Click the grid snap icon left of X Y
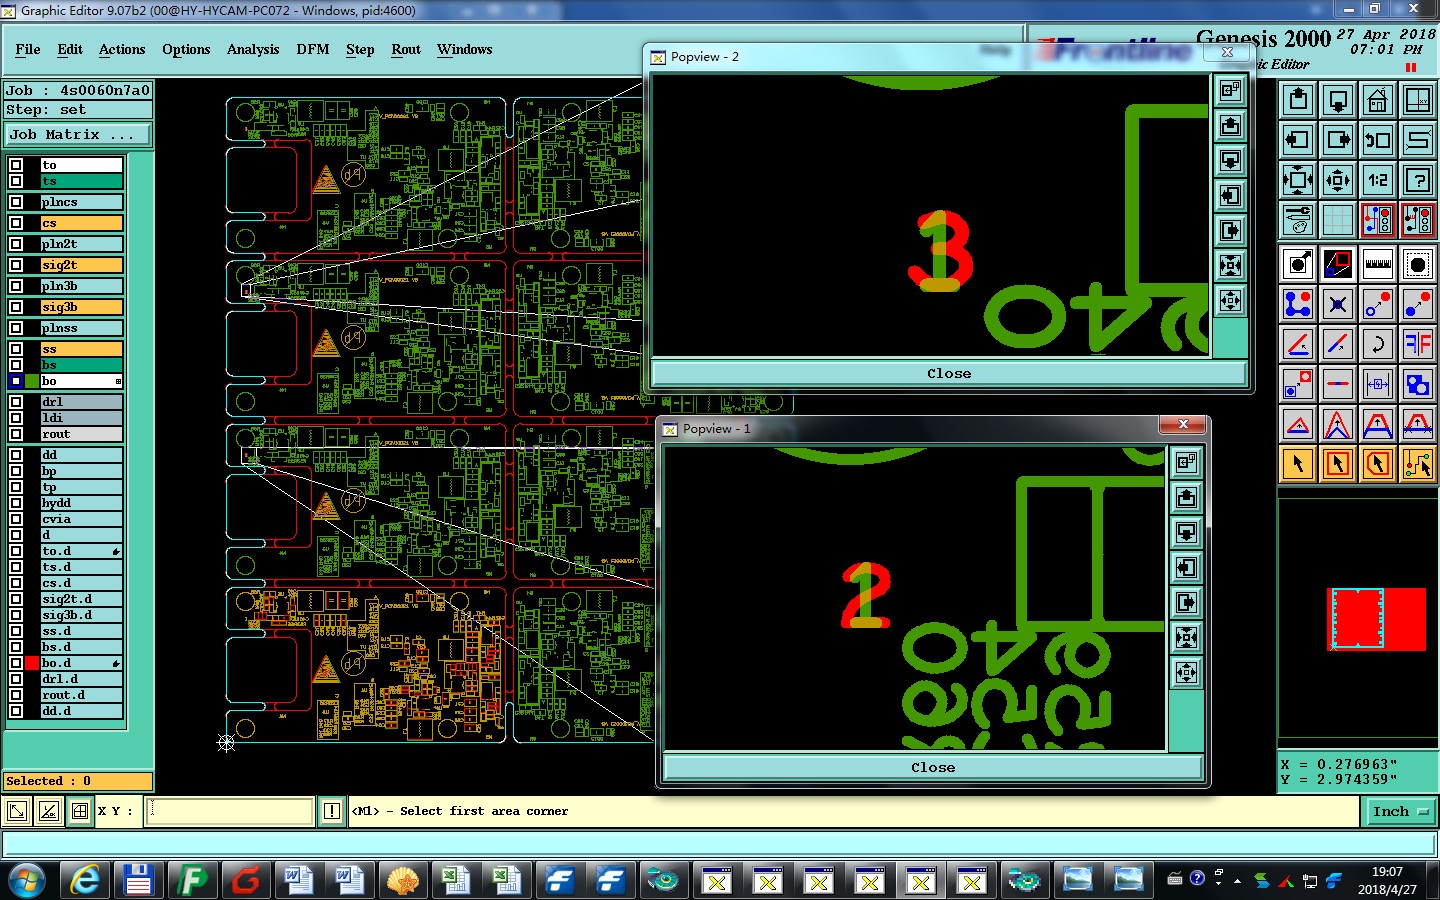Screen dimensions: 1440x900 pos(80,811)
